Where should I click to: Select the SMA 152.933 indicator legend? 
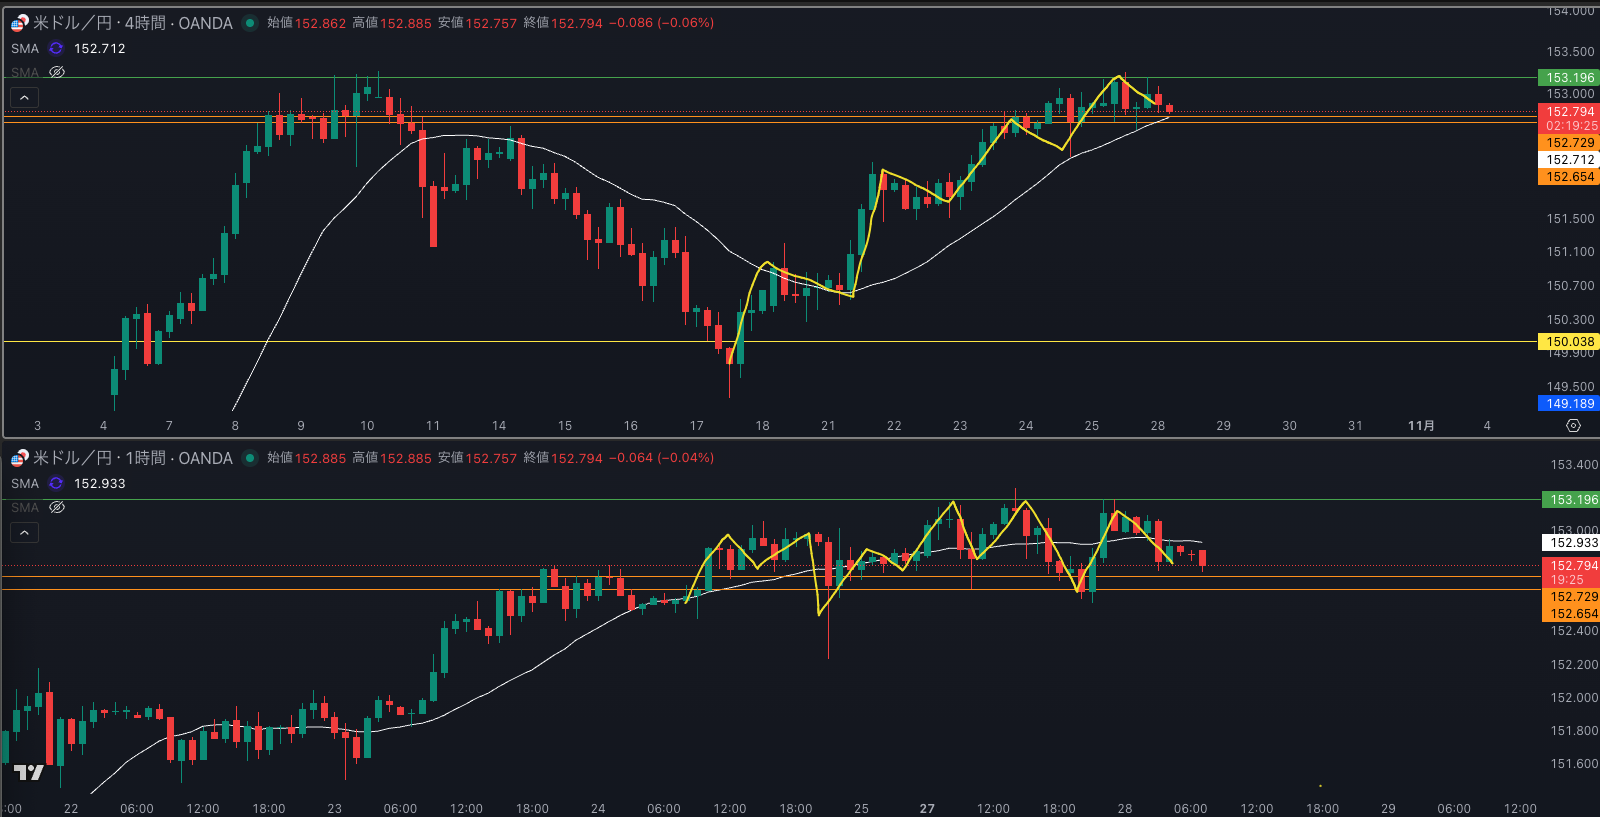(x=25, y=483)
